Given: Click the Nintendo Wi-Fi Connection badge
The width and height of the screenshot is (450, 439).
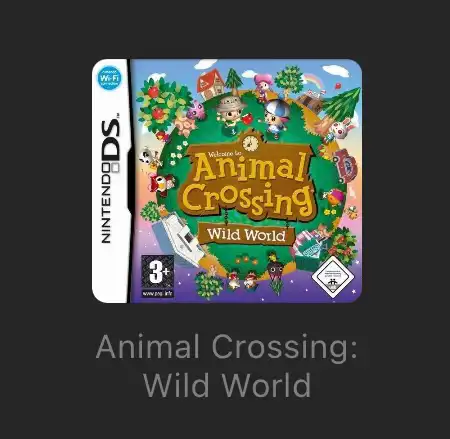Looking at the screenshot, I should coord(109,78).
